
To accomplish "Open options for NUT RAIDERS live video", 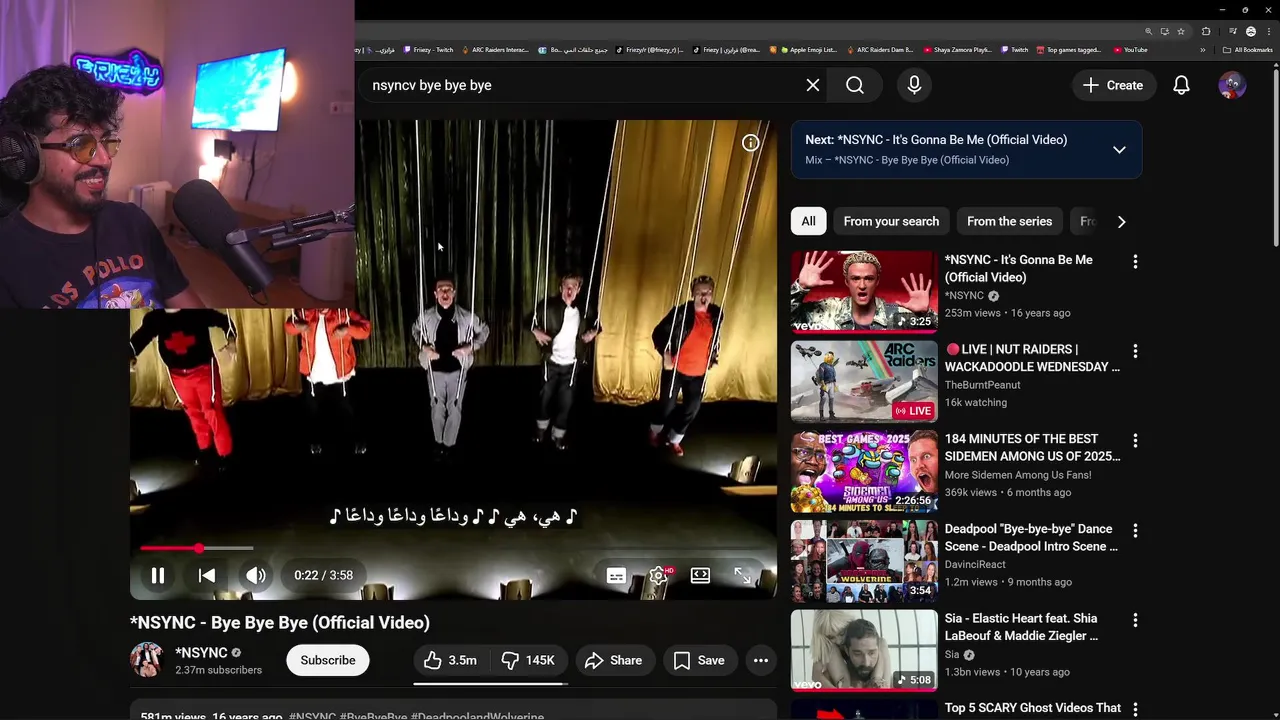I will click(x=1135, y=351).
